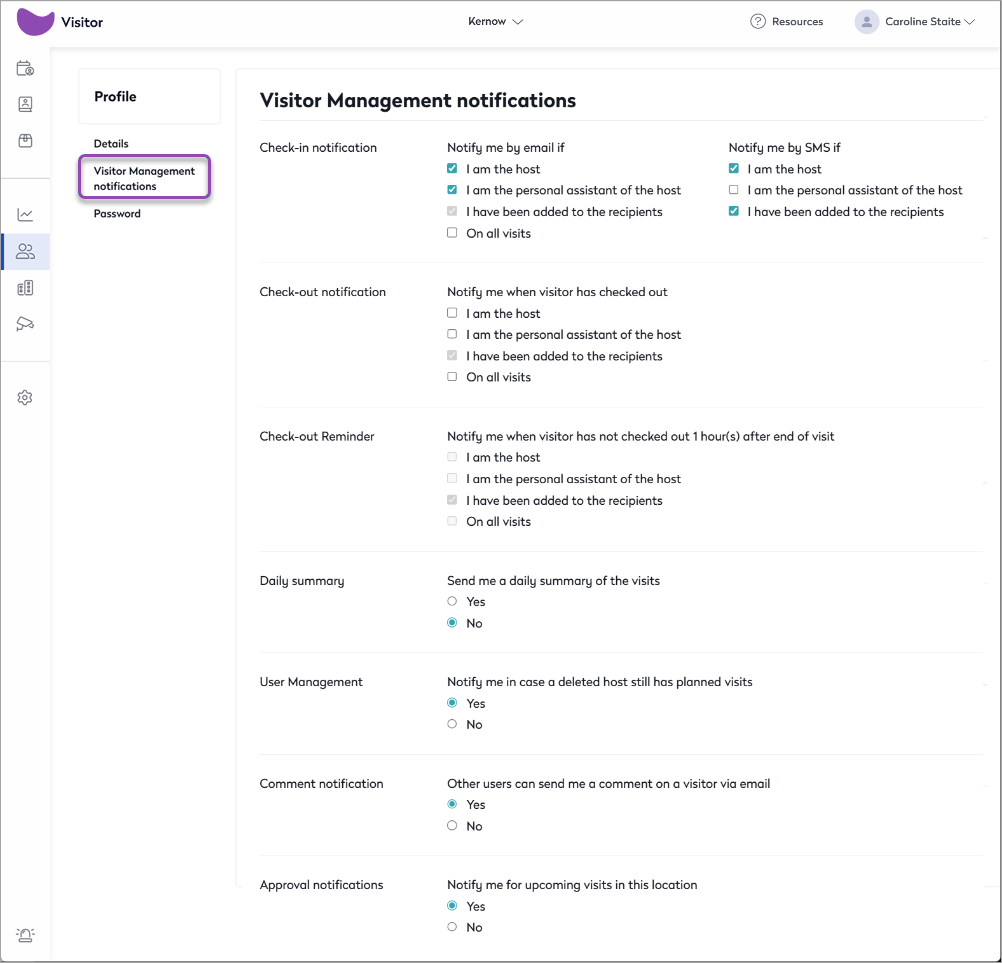The image size is (1002, 963).
Task: Click 'Check-out Reminder' label
Action: tap(316, 436)
